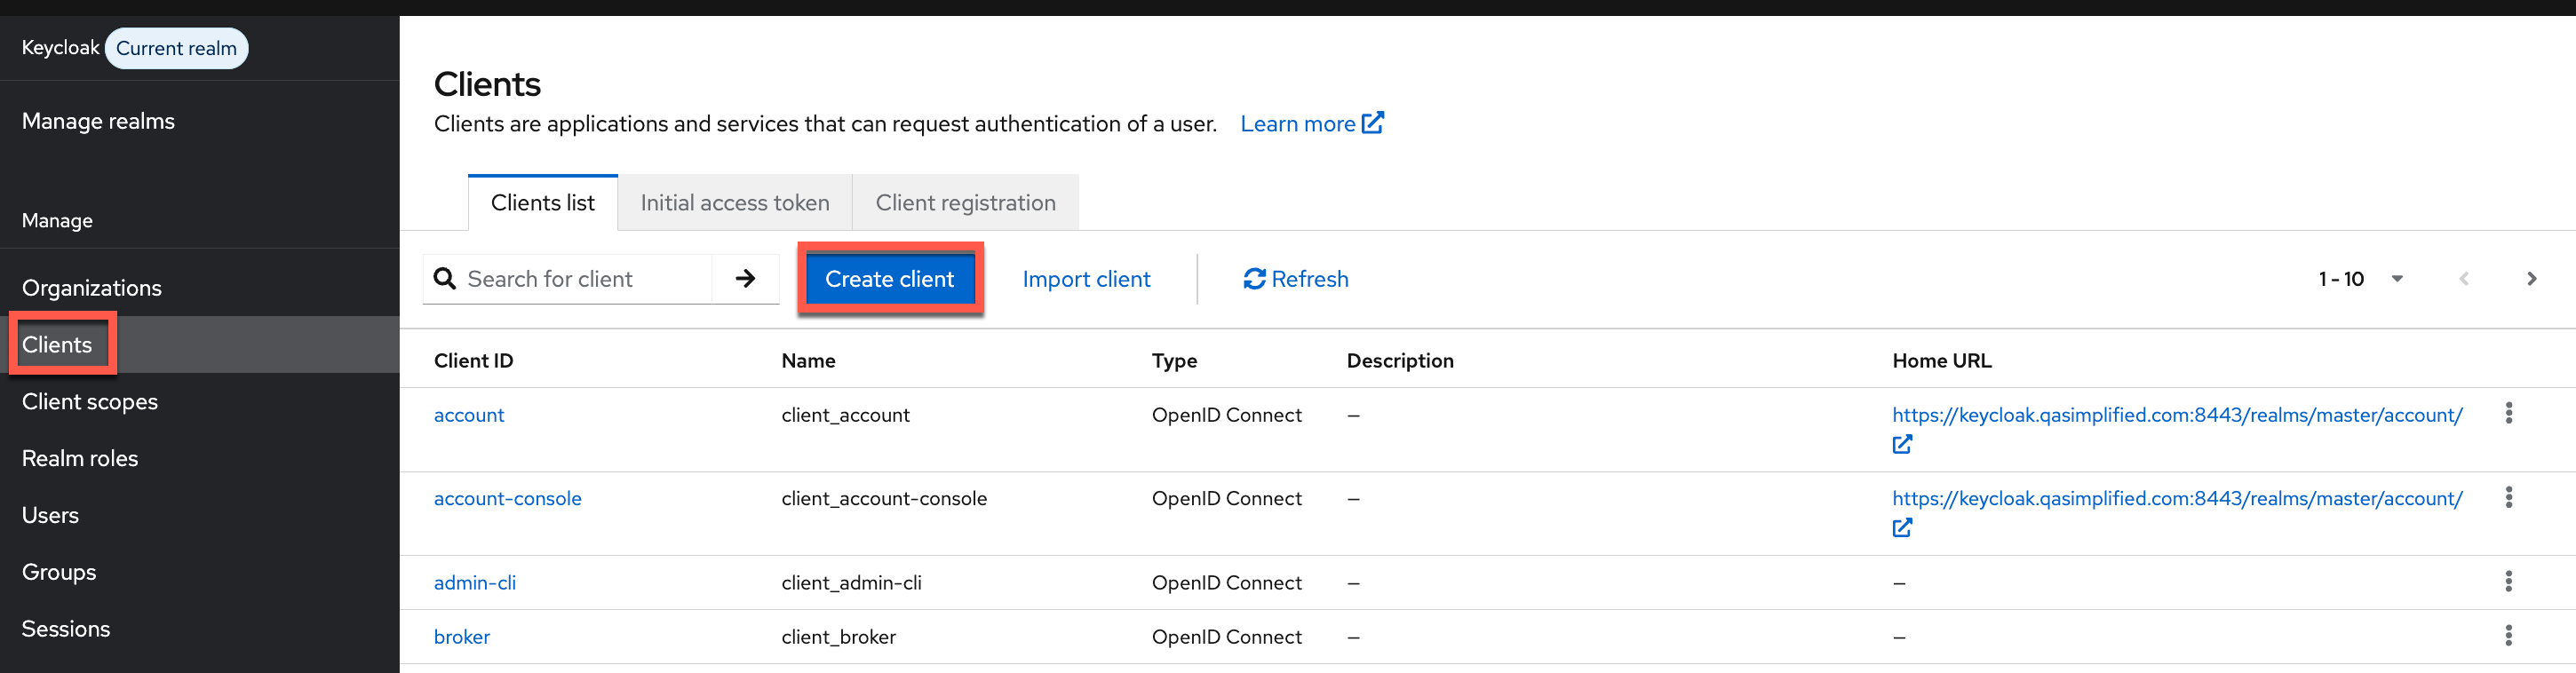Open the admin-cli client link
Image resolution: width=2576 pixels, height=673 pixels.
point(475,583)
